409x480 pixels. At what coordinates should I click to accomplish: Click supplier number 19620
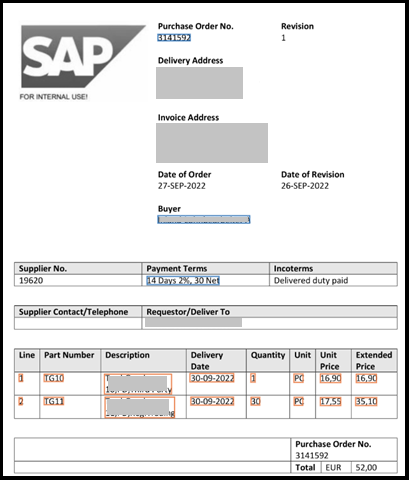coord(31,281)
